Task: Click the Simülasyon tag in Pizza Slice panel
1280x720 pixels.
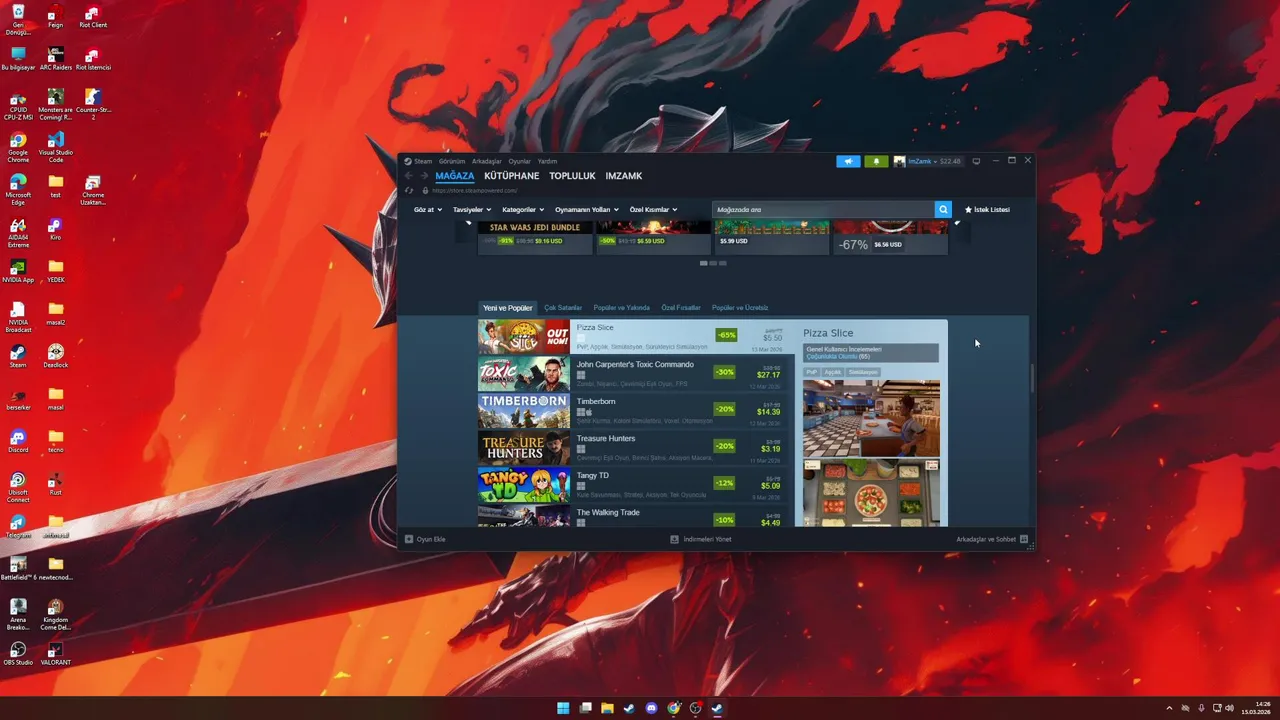Action: pyautogui.click(x=863, y=372)
